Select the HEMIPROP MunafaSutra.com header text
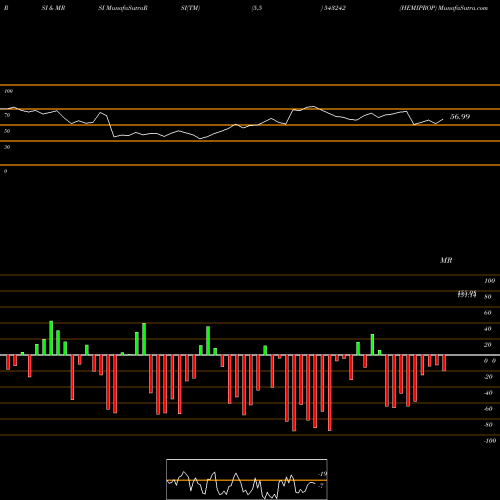500x500 pixels. pyautogui.click(x=444, y=8)
